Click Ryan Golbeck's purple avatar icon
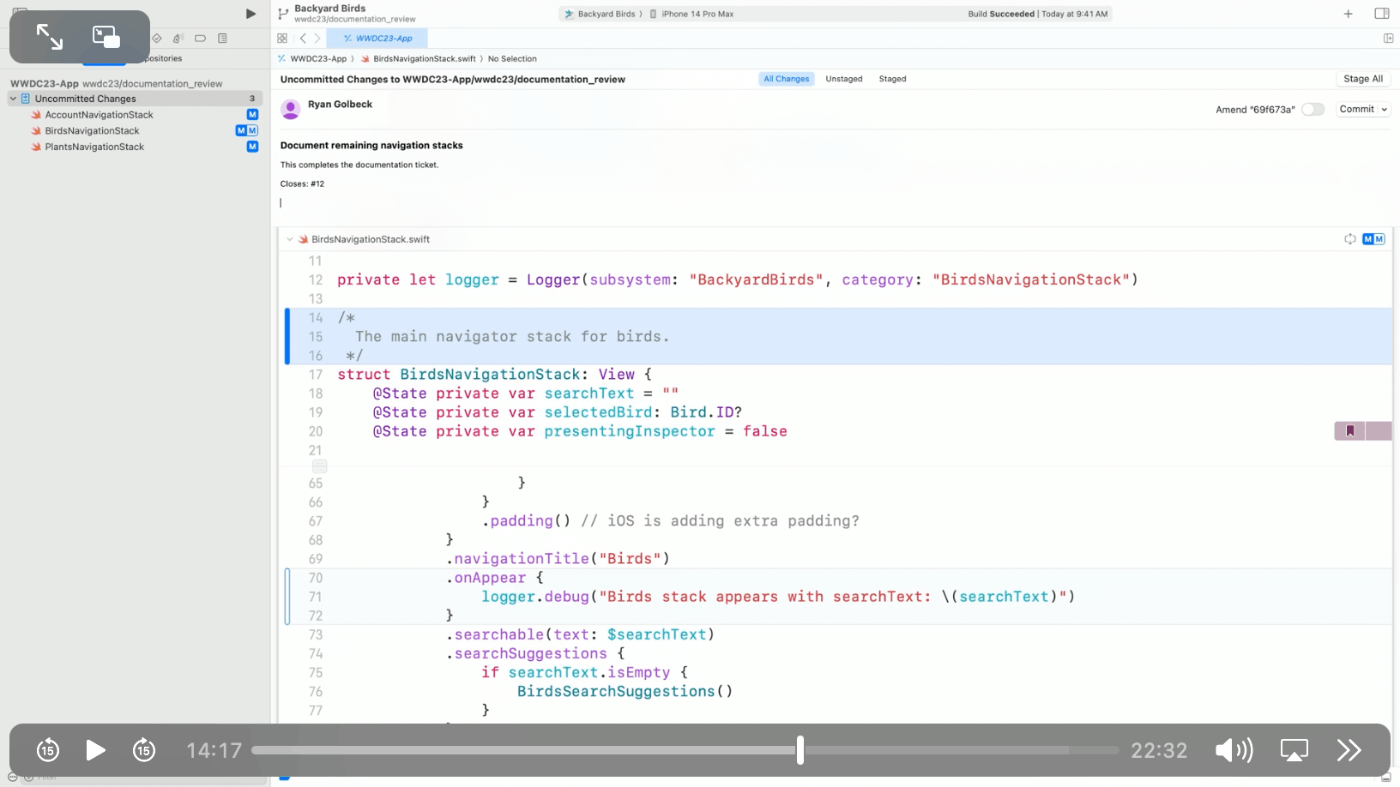Image resolution: width=1400 pixels, height=787 pixels. (290, 109)
